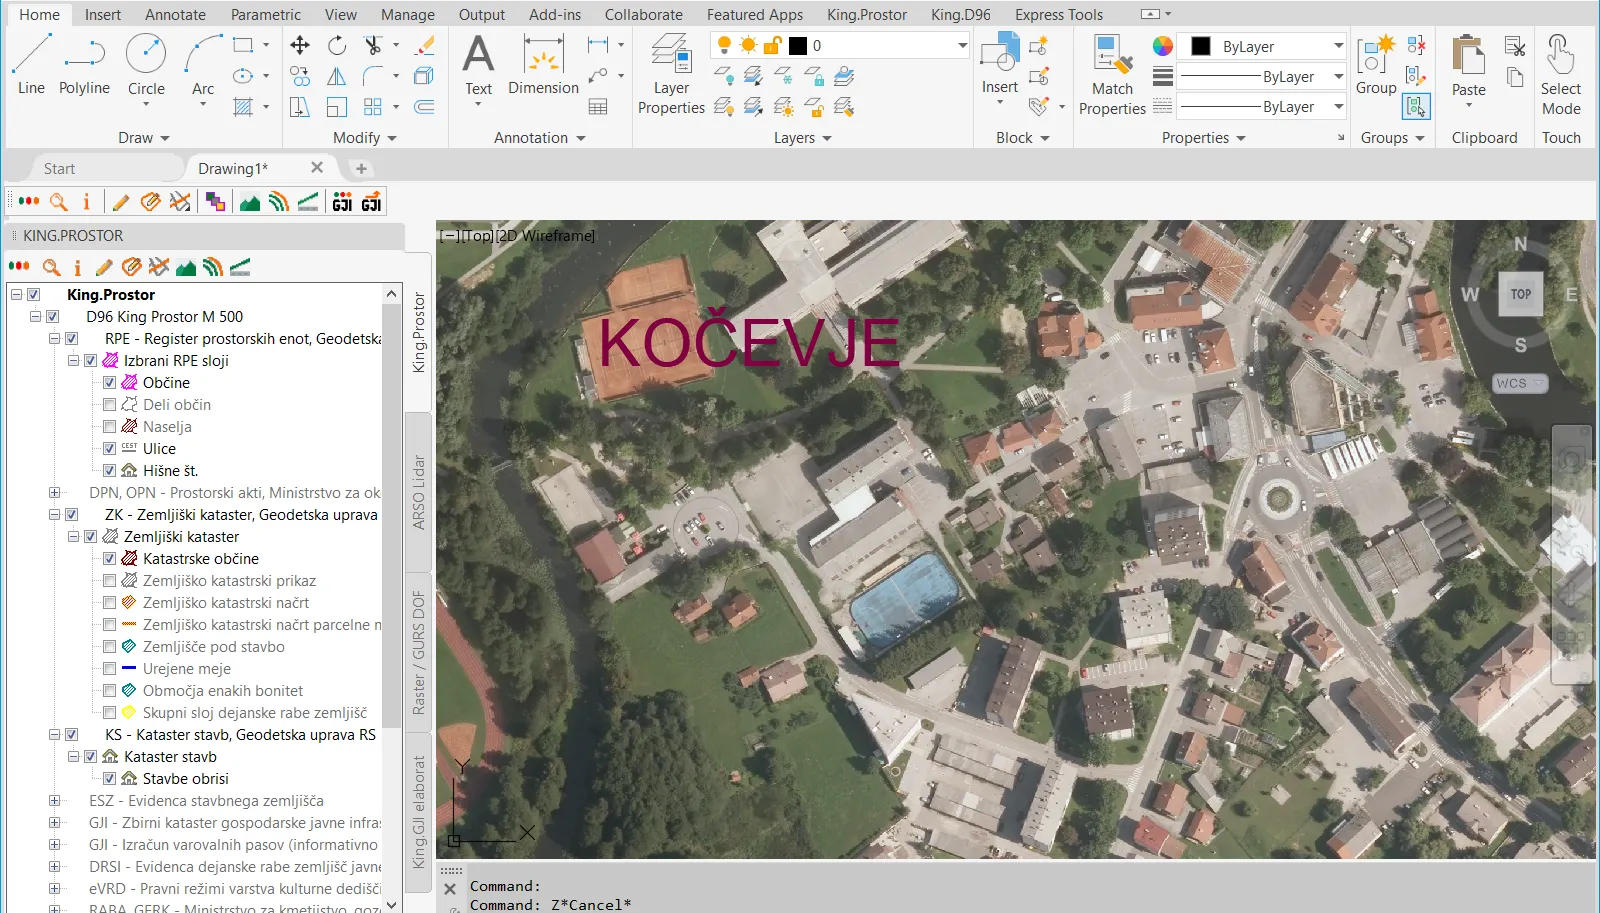
Task: Click TOP on the view cube
Action: click(x=1520, y=294)
